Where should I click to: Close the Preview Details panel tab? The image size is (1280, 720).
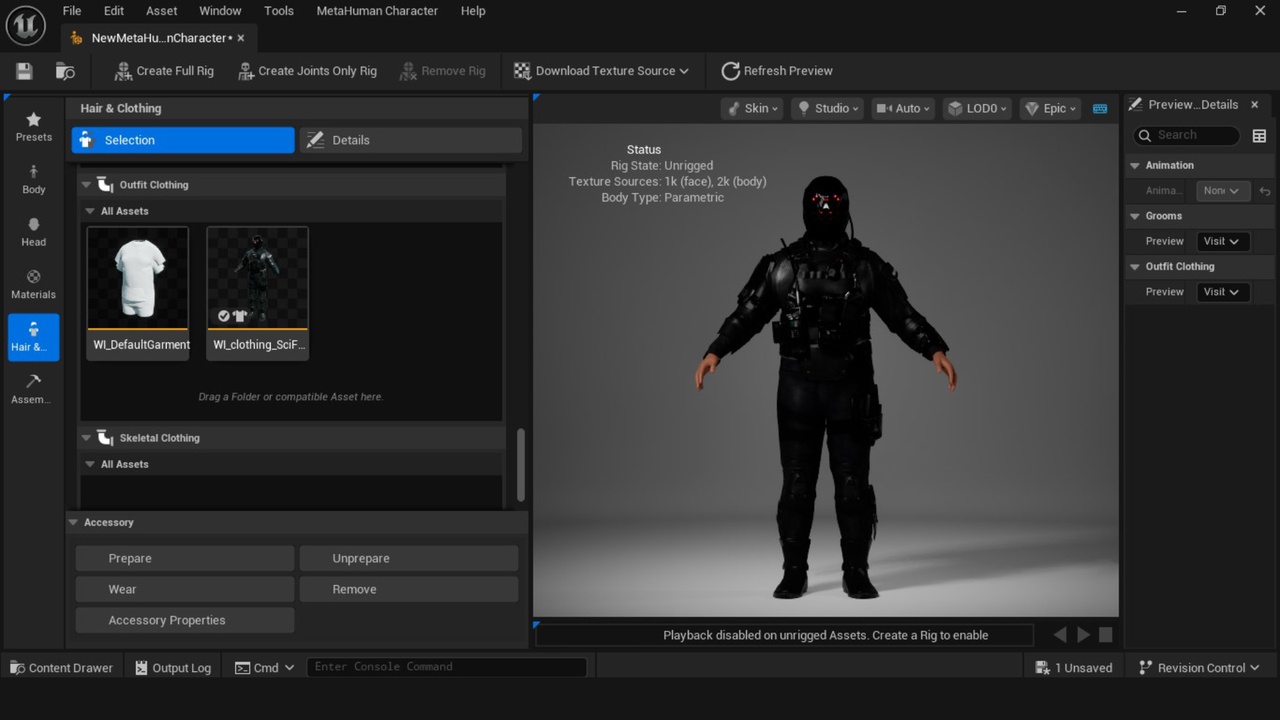(x=1255, y=105)
